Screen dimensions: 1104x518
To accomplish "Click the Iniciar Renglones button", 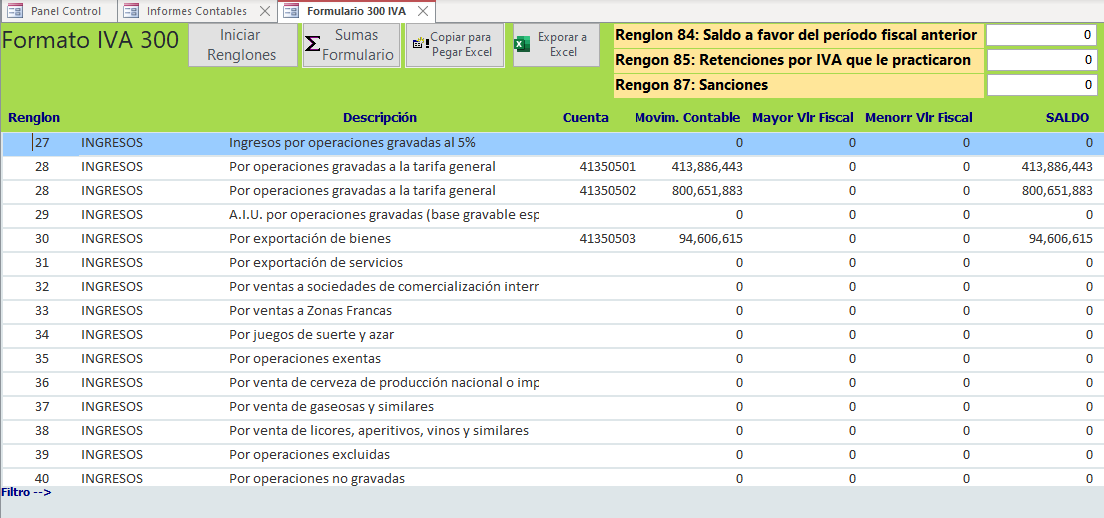I will [243, 45].
